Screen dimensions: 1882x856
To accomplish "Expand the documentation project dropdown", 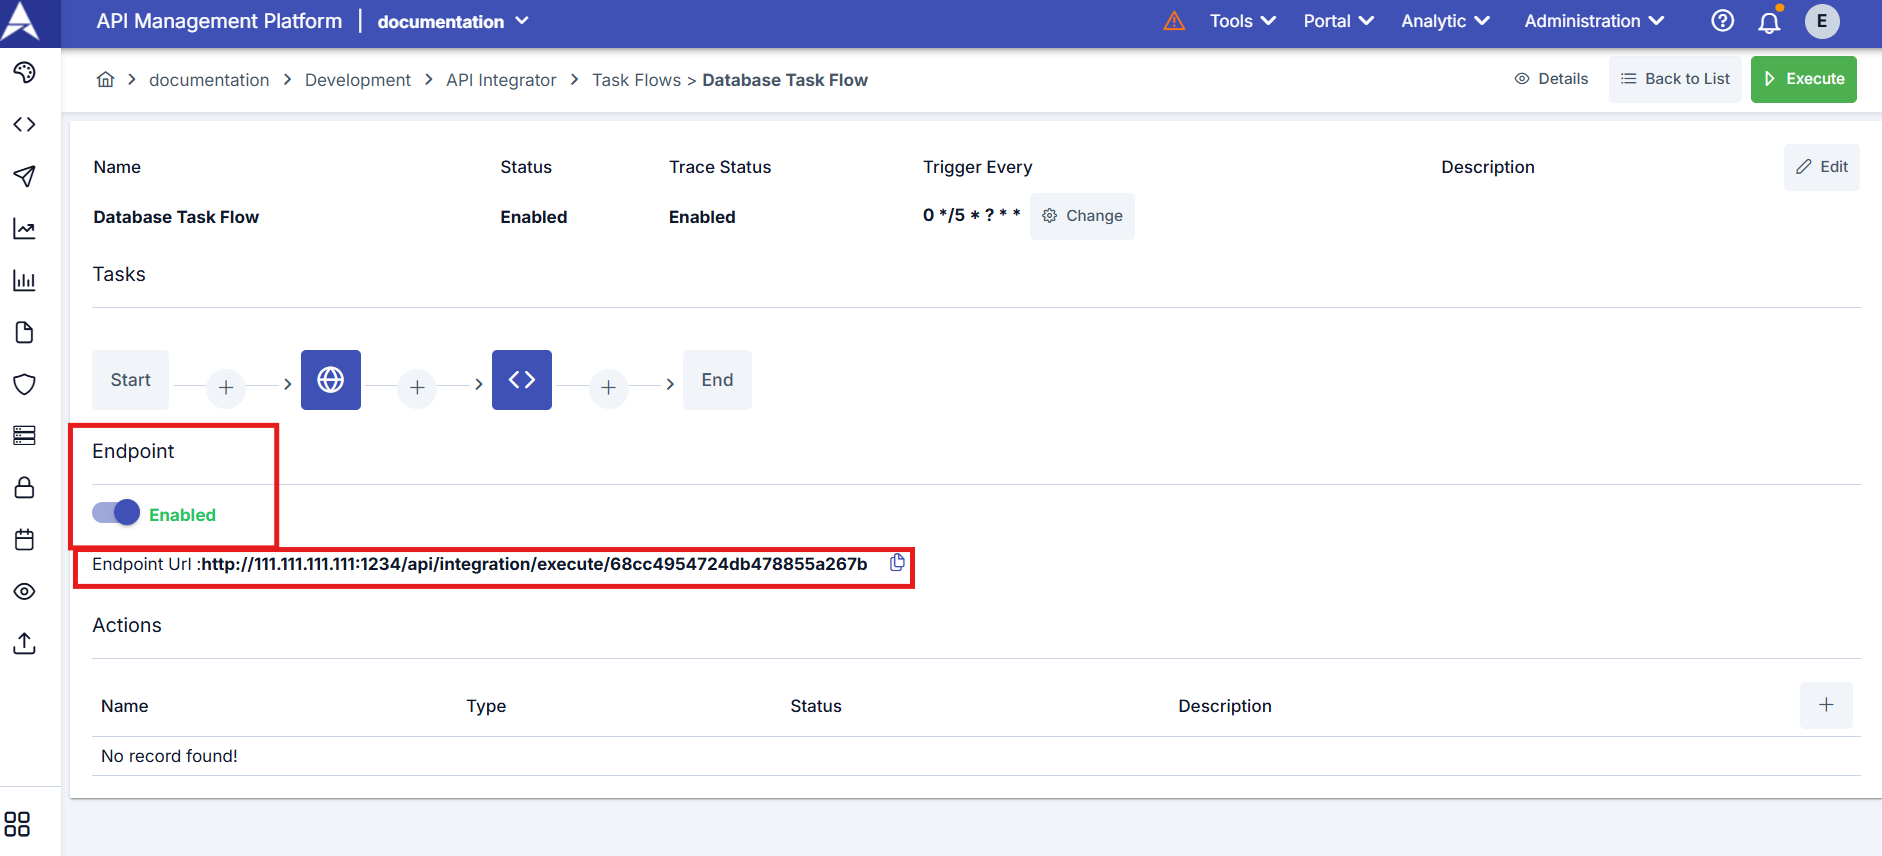I will [x=453, y=21].
